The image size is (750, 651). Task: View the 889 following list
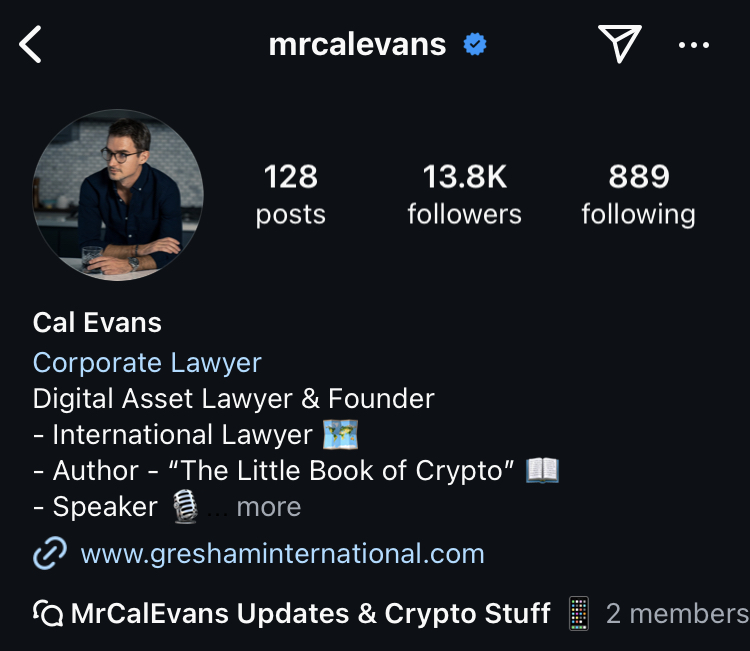tap(639, 194)
